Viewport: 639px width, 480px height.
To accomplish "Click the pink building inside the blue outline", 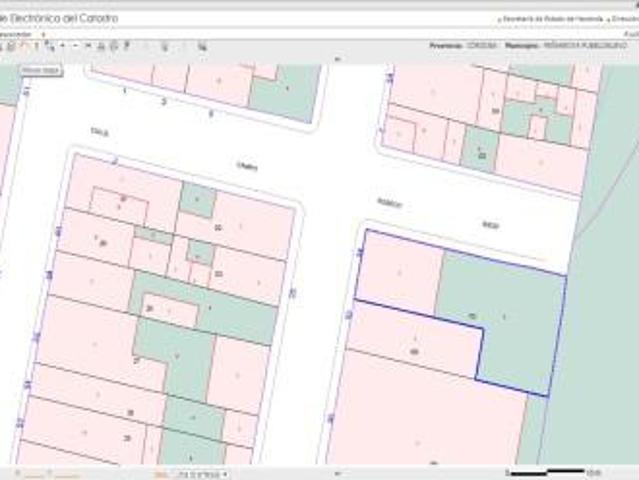I will pos(400,268).
